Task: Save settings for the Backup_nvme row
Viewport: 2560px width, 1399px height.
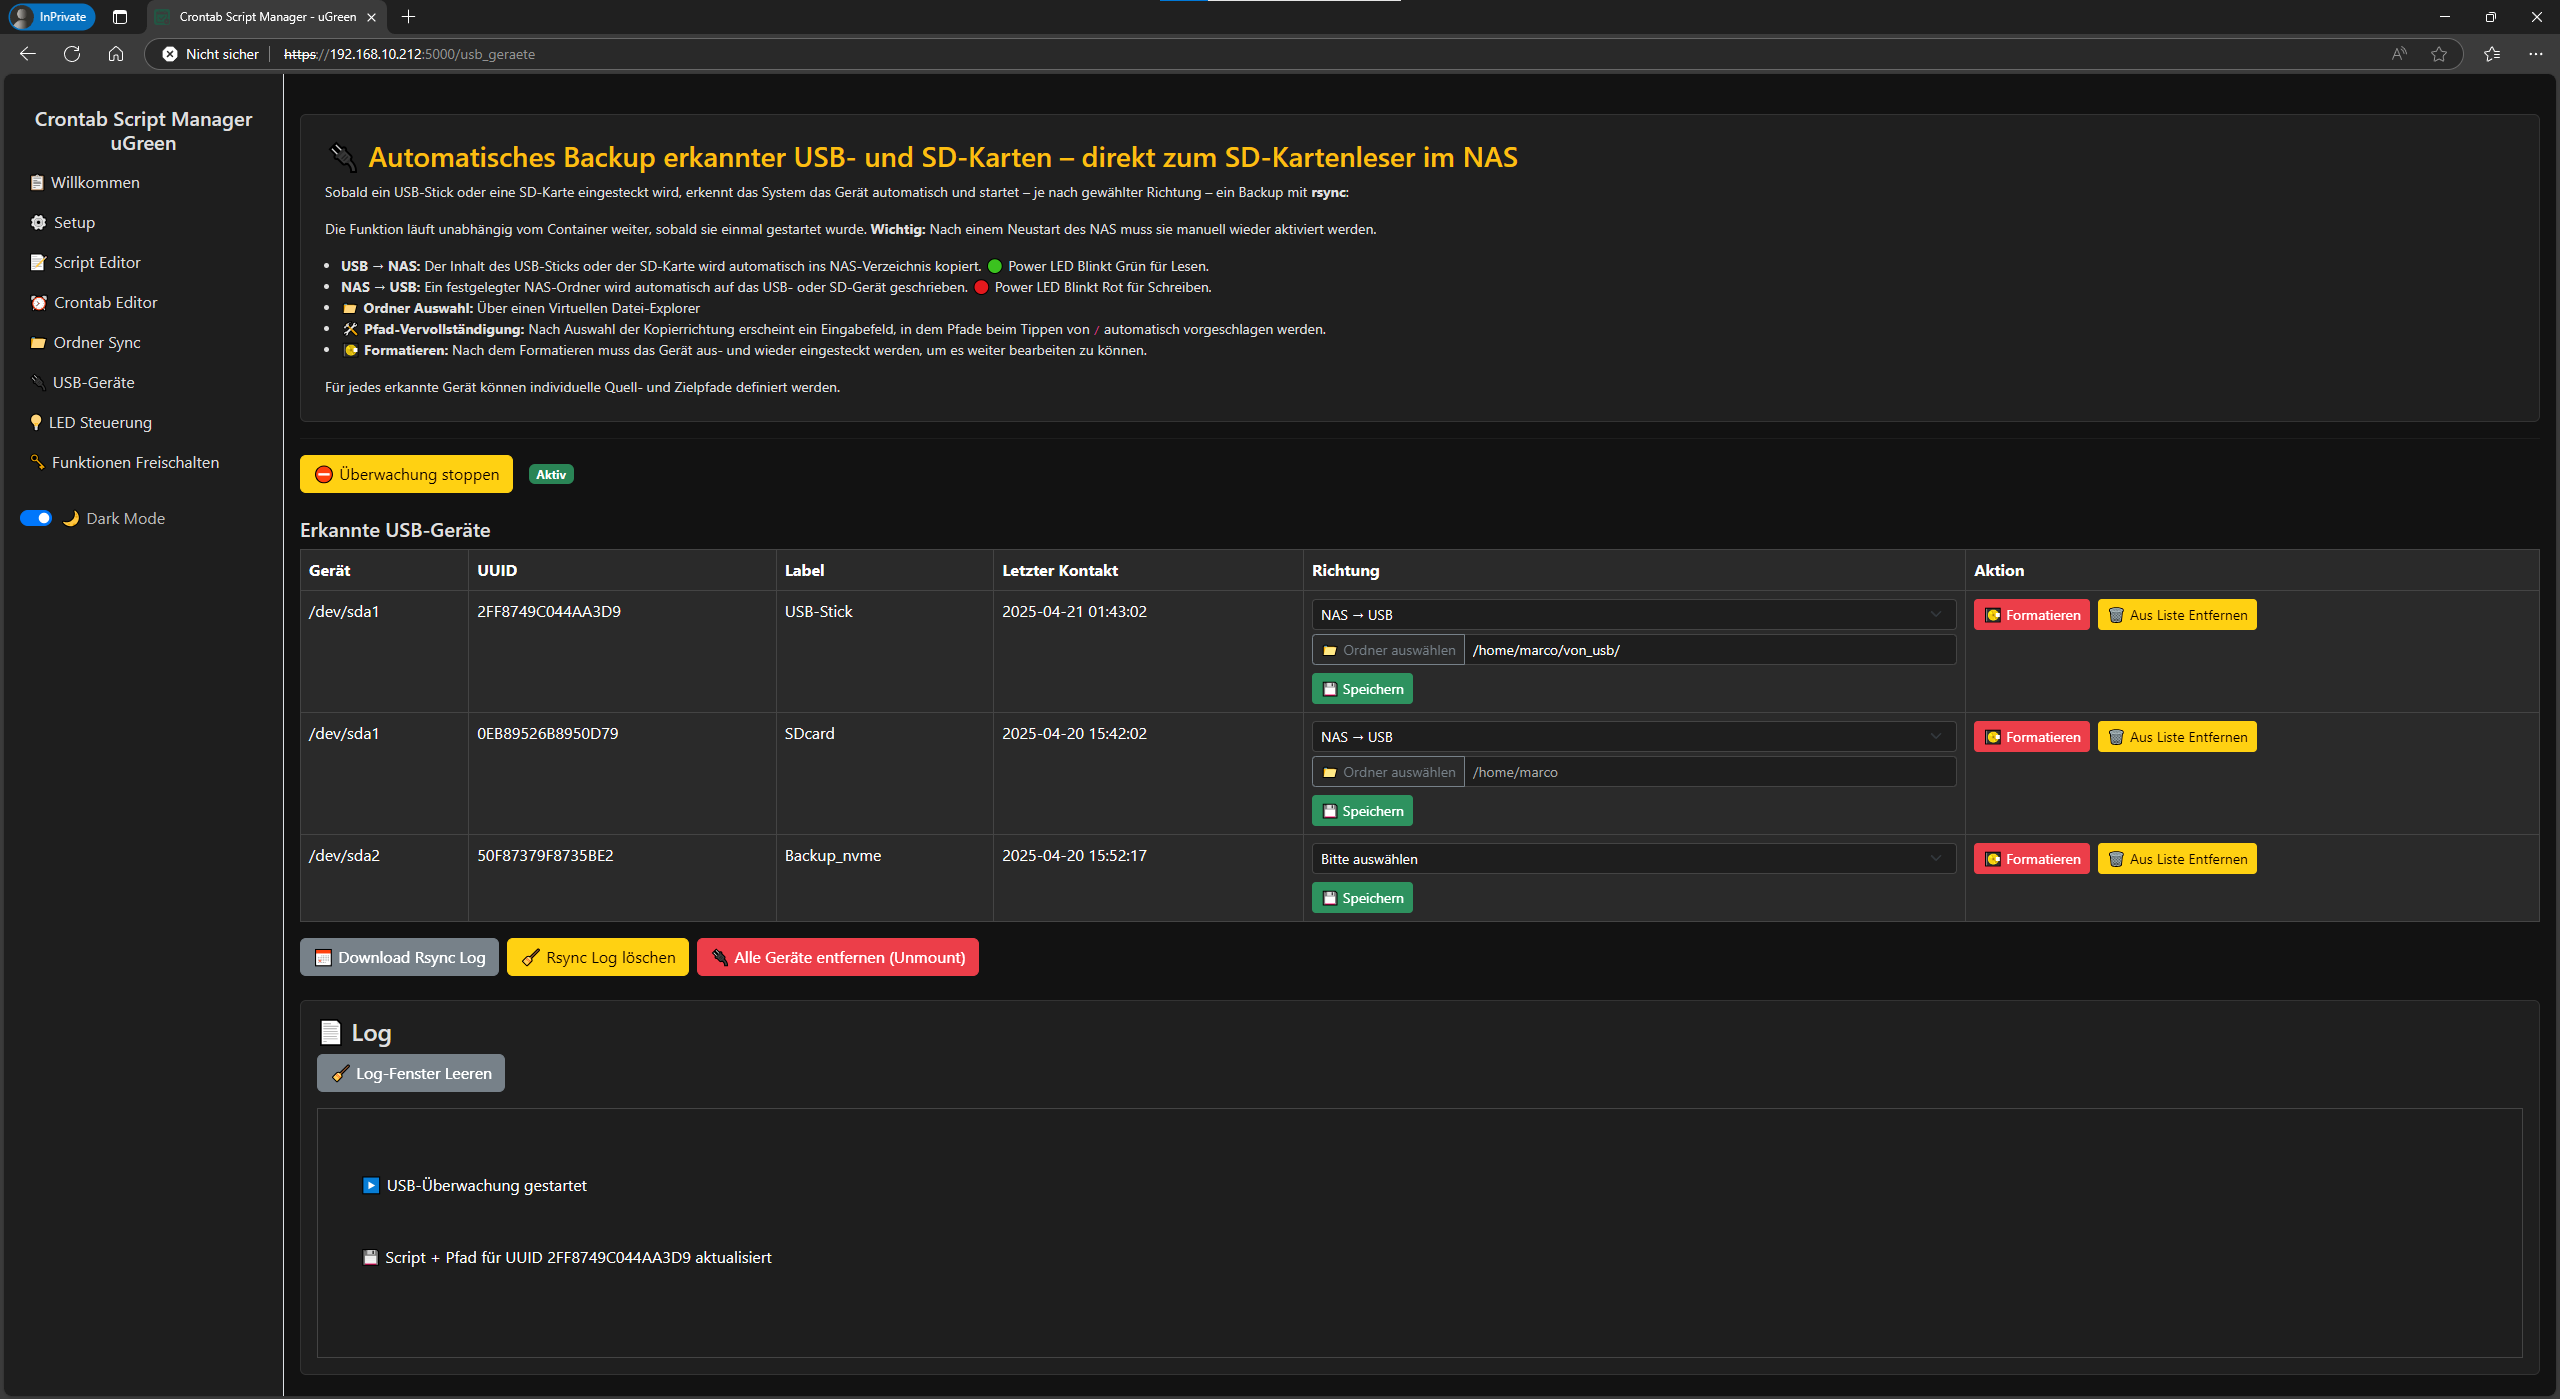Action: pyautogui.click(x=1362, y=898)
